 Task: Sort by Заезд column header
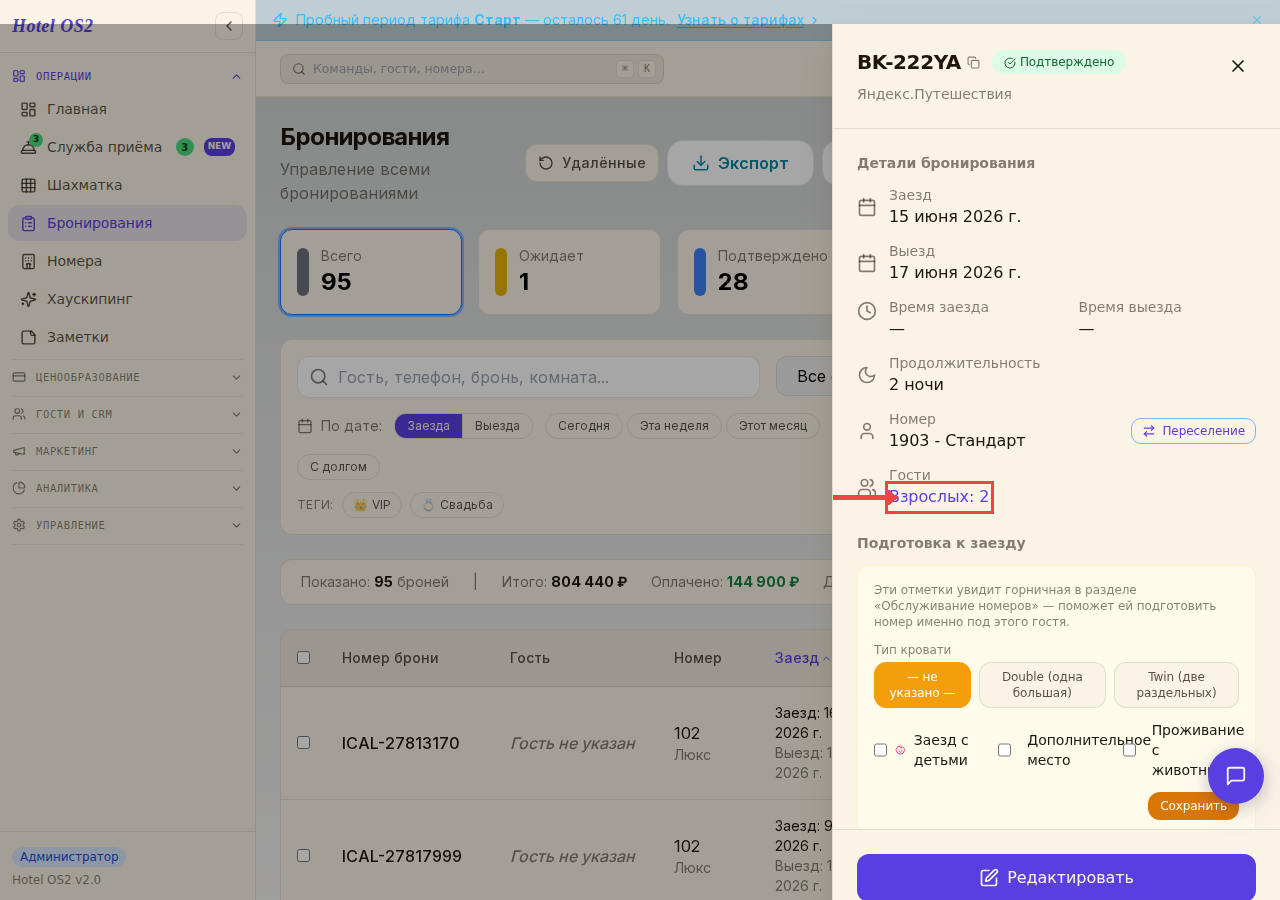[802, 658]
